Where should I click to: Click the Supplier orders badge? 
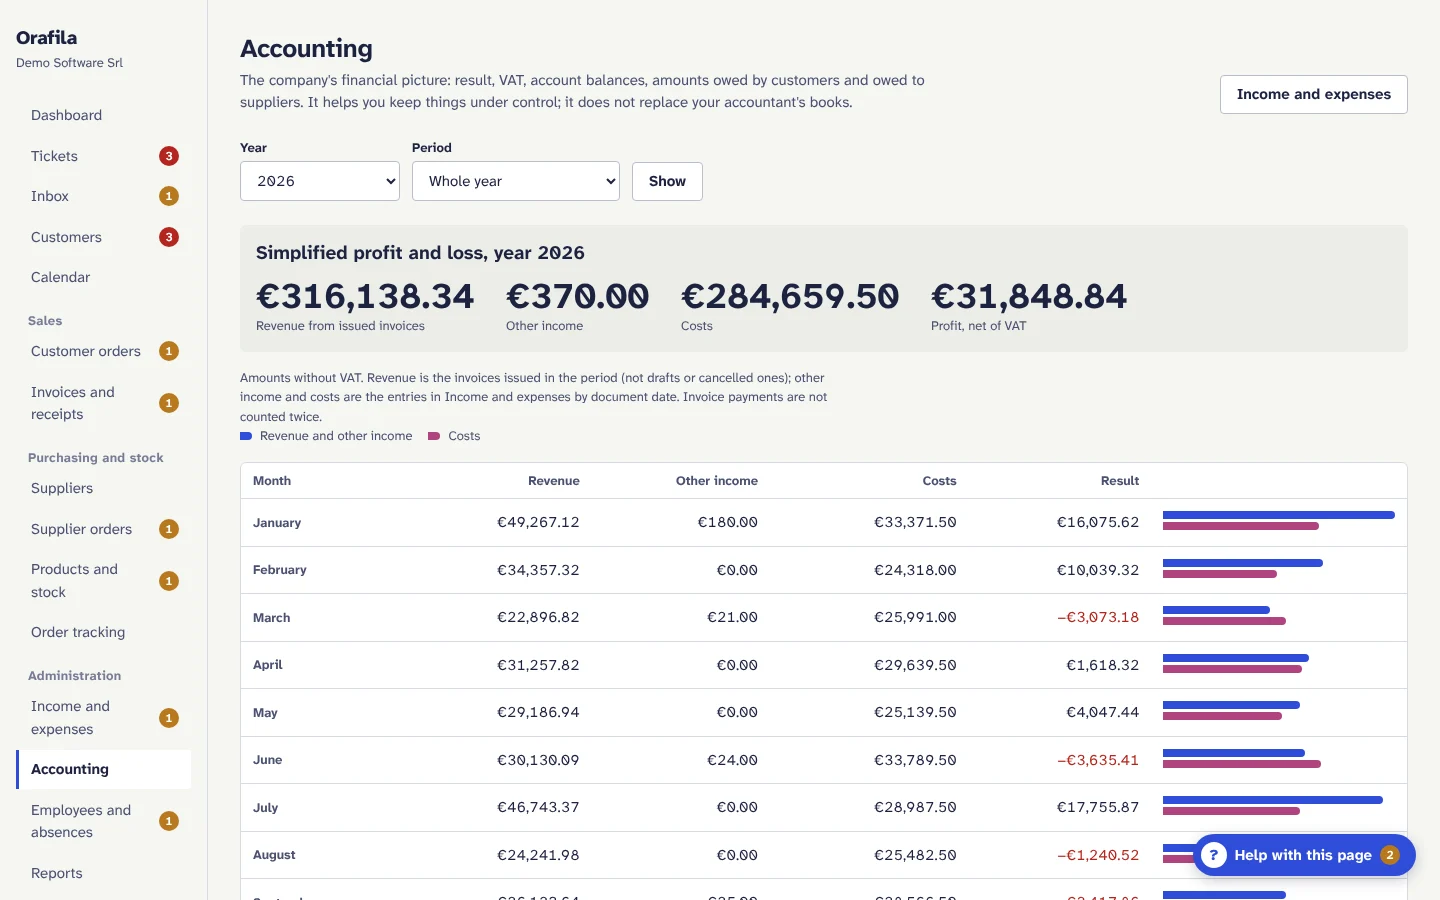point(169,529)
